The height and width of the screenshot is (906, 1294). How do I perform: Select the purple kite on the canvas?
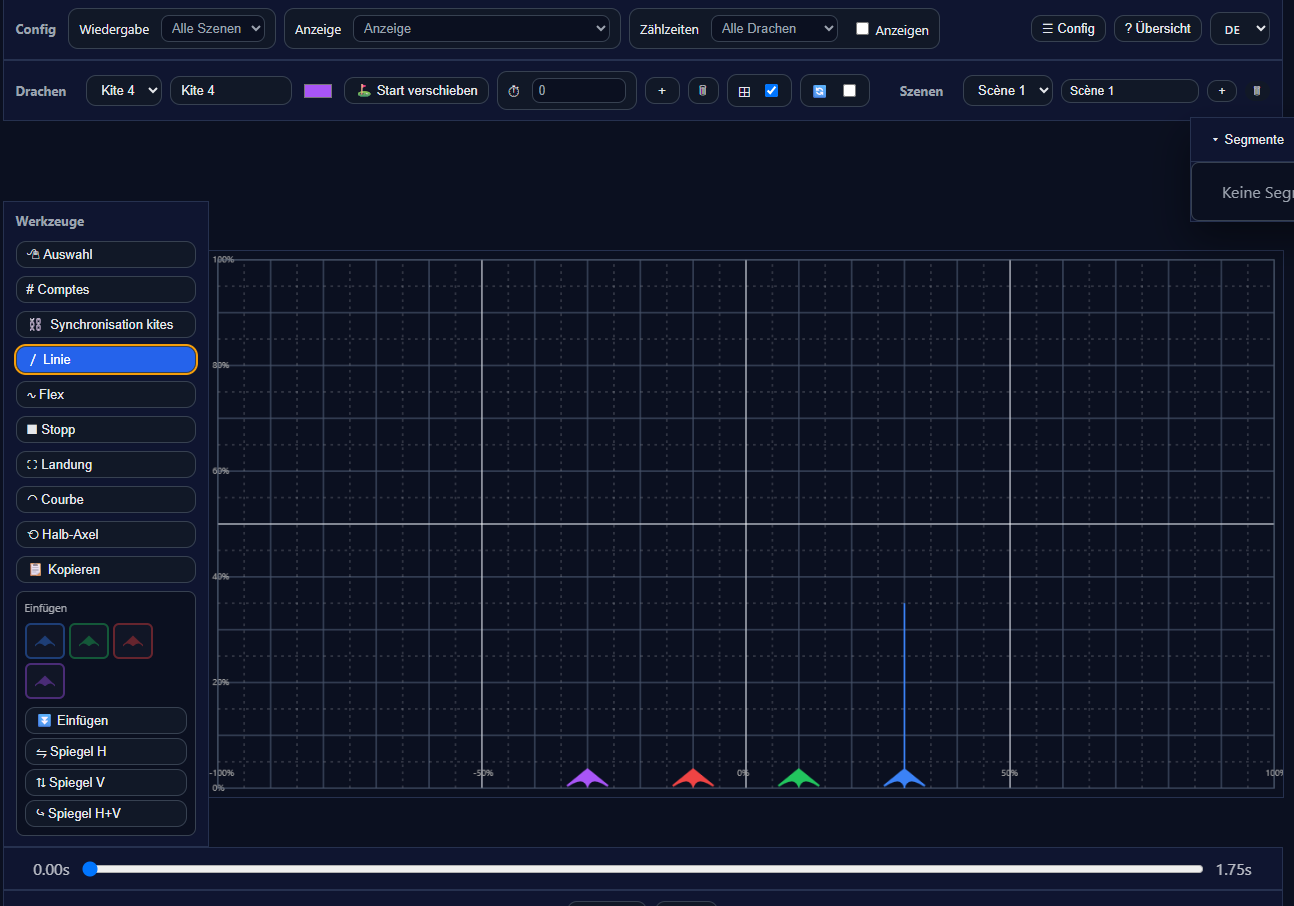click(587, 778)
